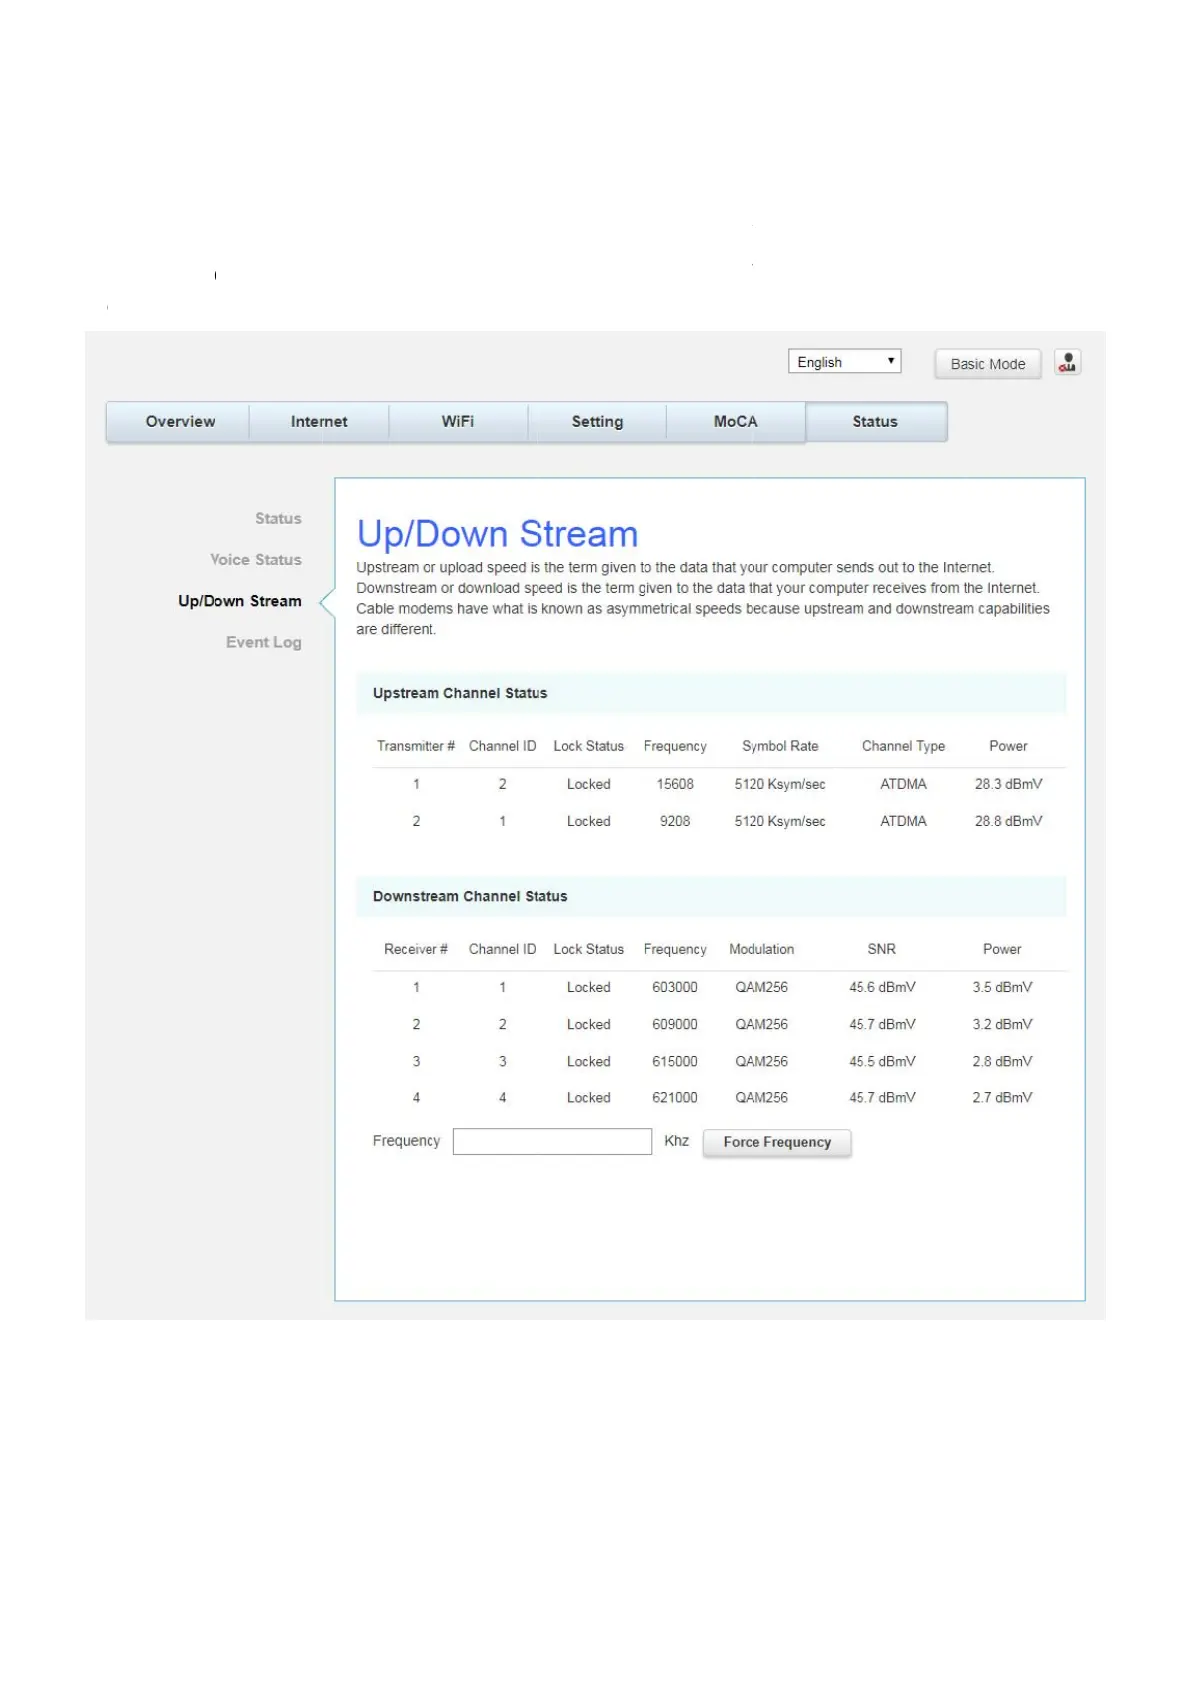Select Up/Down Stream in sidebar
The height and width of the screenshot is (1684, 1190).
[240, 601]
